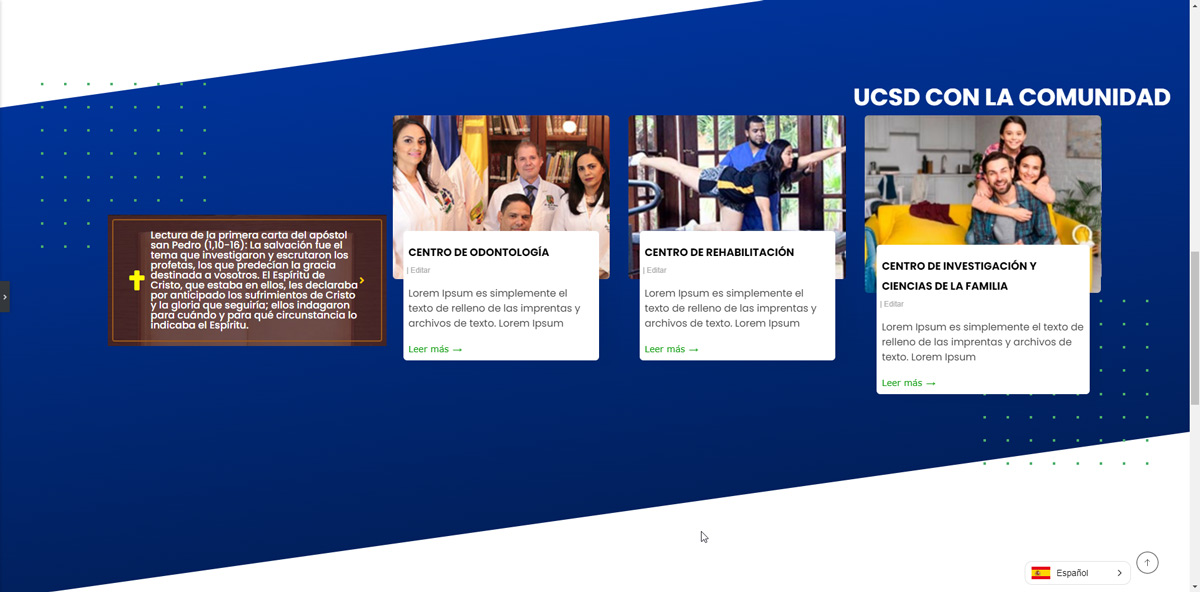Click Editar under the Familia center card
The width and height of the screenshot is (1200, 592).
point(893,304)
